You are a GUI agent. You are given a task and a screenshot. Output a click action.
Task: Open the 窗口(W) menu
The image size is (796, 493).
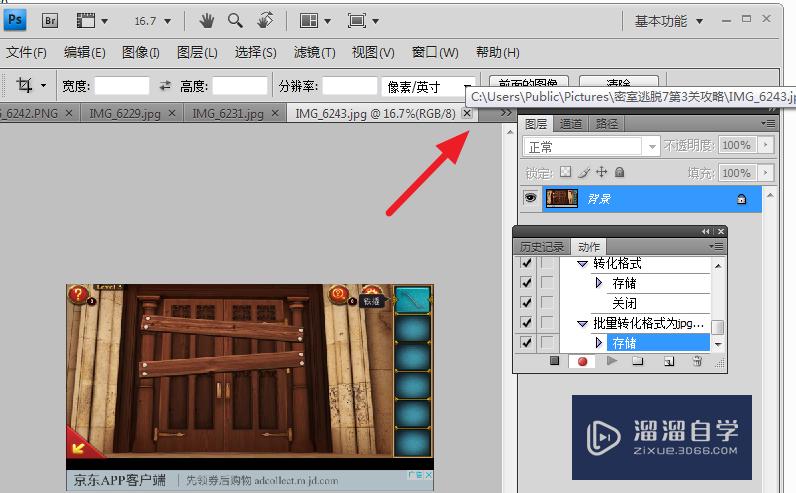(435, 52)
